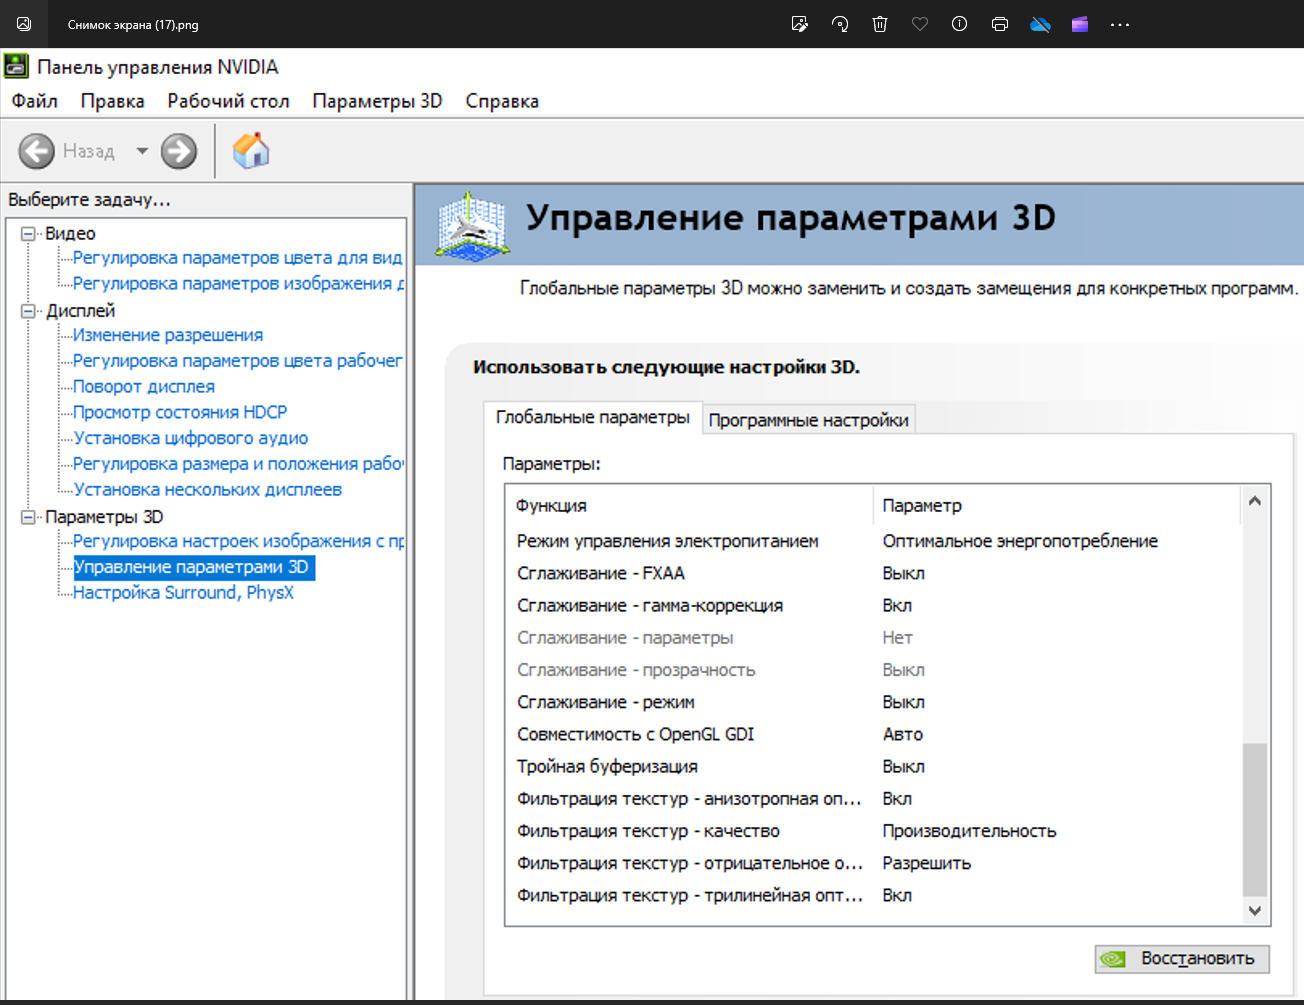Open the Назад history dropdown arrow
Screen dimensions: 1304x1005
pos(142,151)
